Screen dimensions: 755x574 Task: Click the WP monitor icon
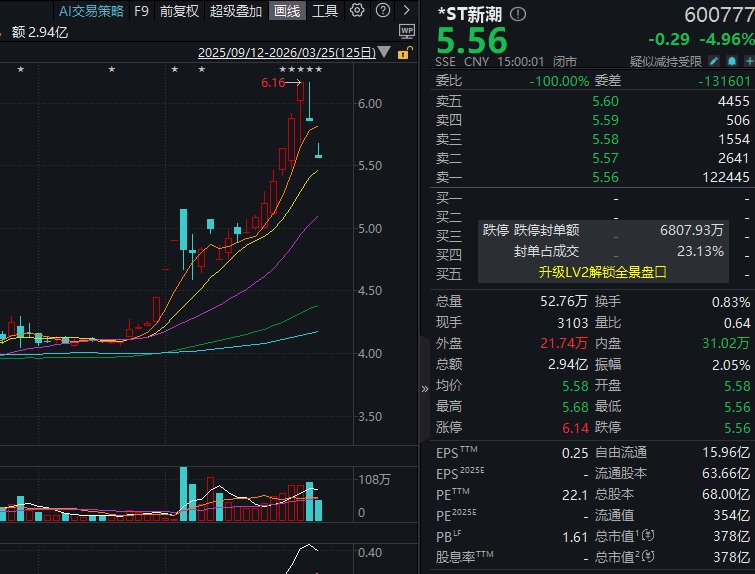(x=407, y=32)
